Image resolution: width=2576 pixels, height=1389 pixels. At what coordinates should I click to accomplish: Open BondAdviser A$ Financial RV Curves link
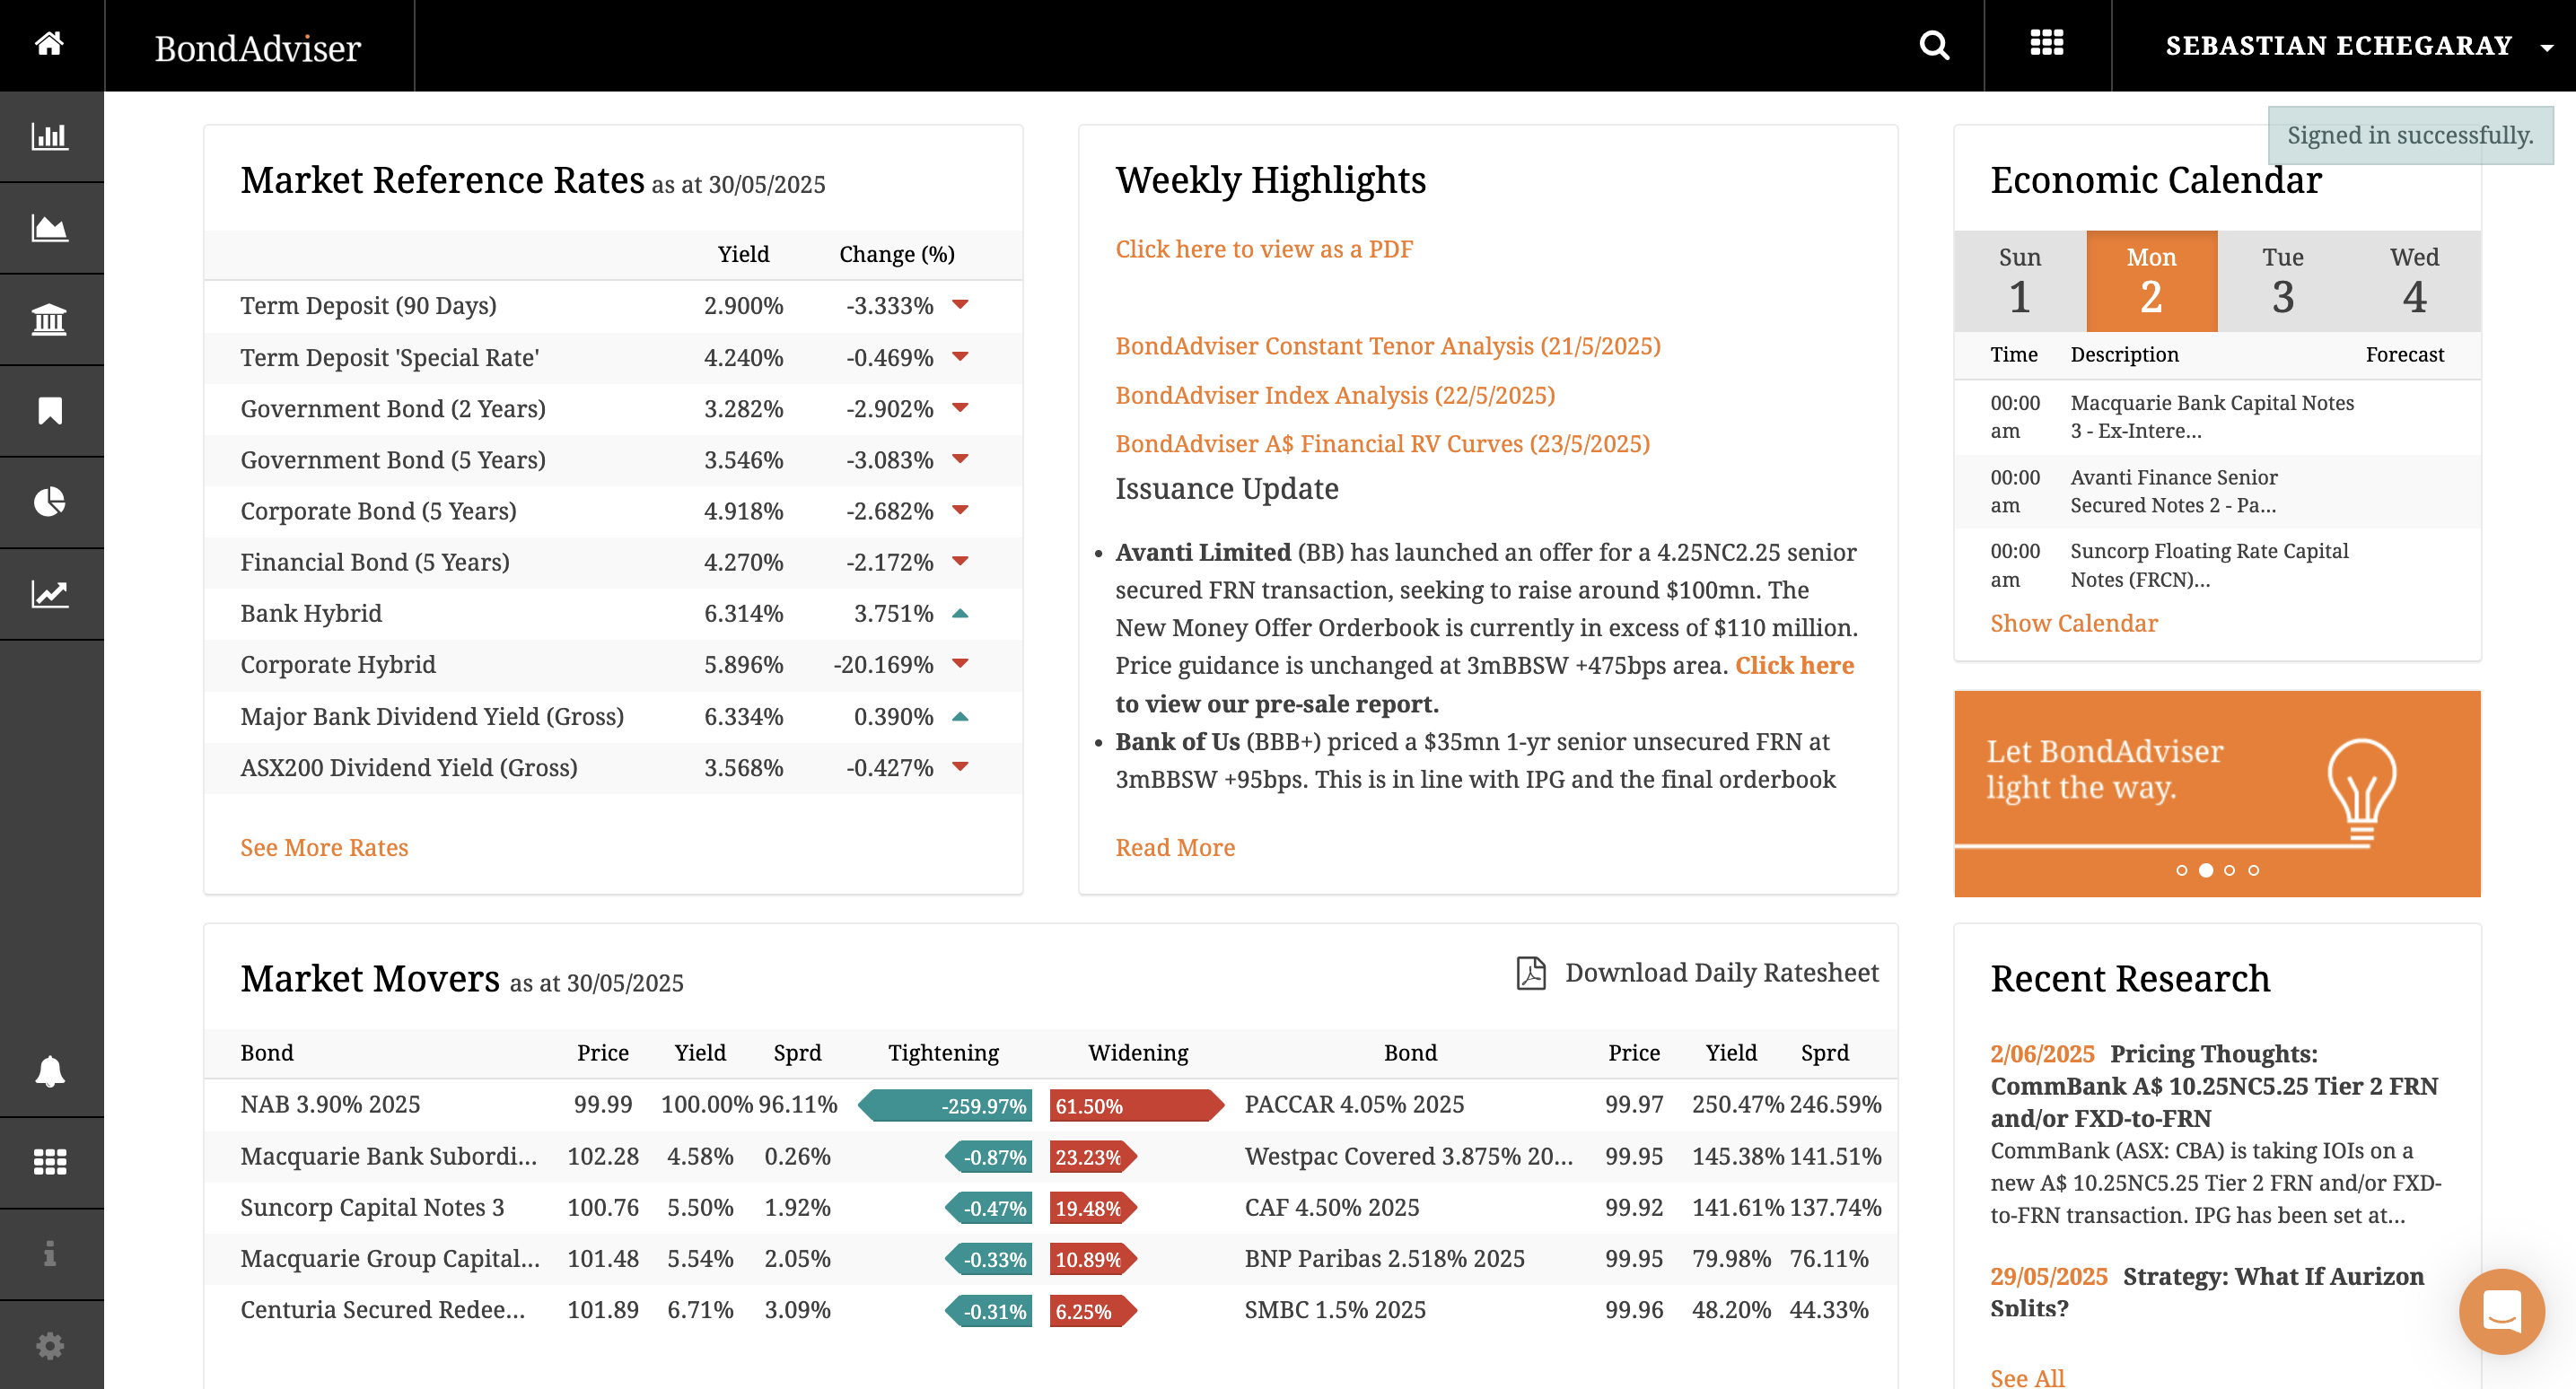coord(1382,444)
